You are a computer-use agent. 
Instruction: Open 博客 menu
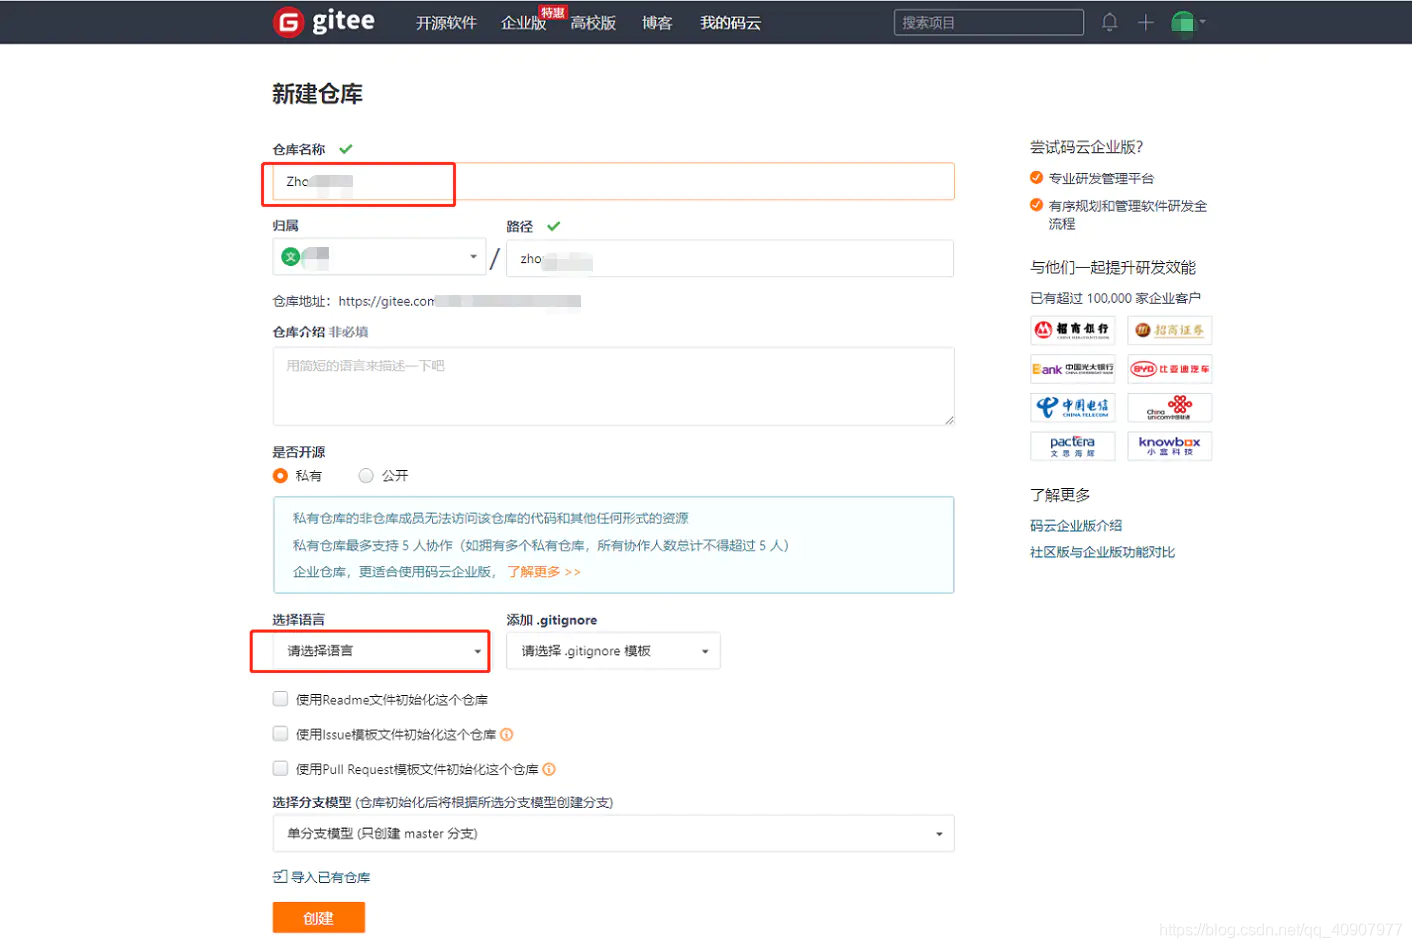pos(657,23)
